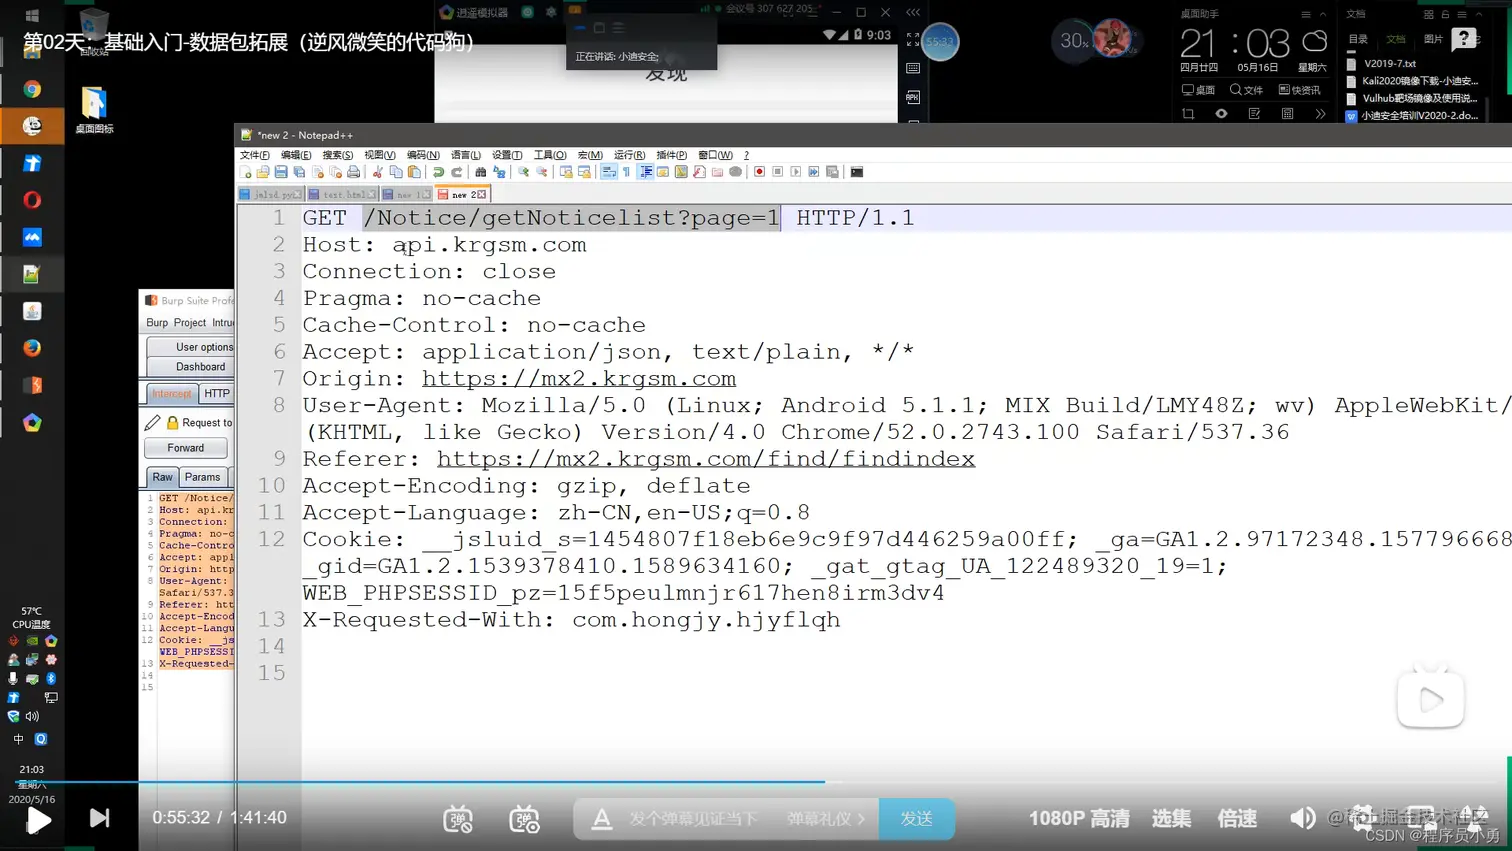
Task: Open the Replace dialog toolbar icon
Action: [x=499, y=172]
